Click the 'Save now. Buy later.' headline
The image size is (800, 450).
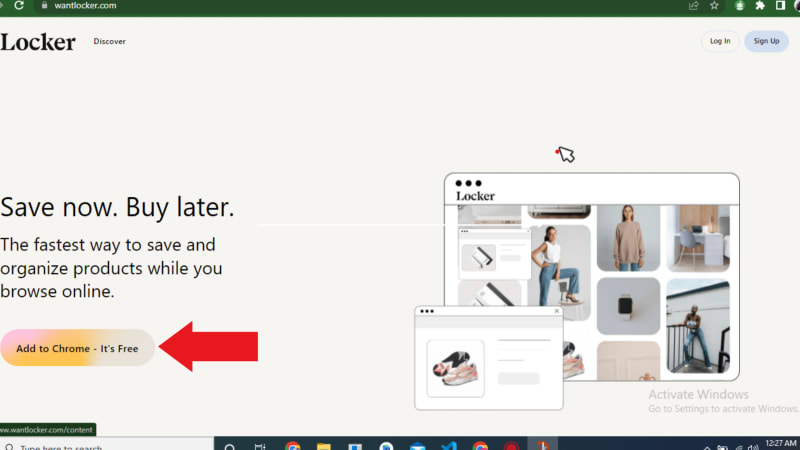[117, 207]
